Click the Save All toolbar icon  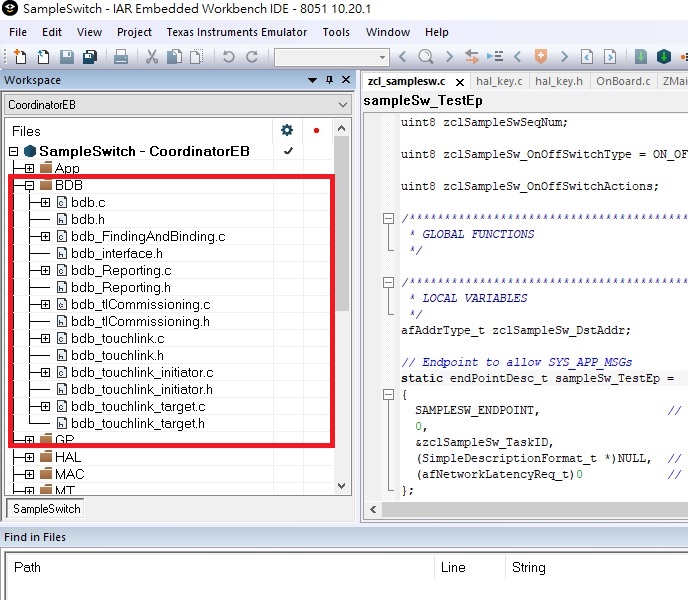click(x=90, y=57)
